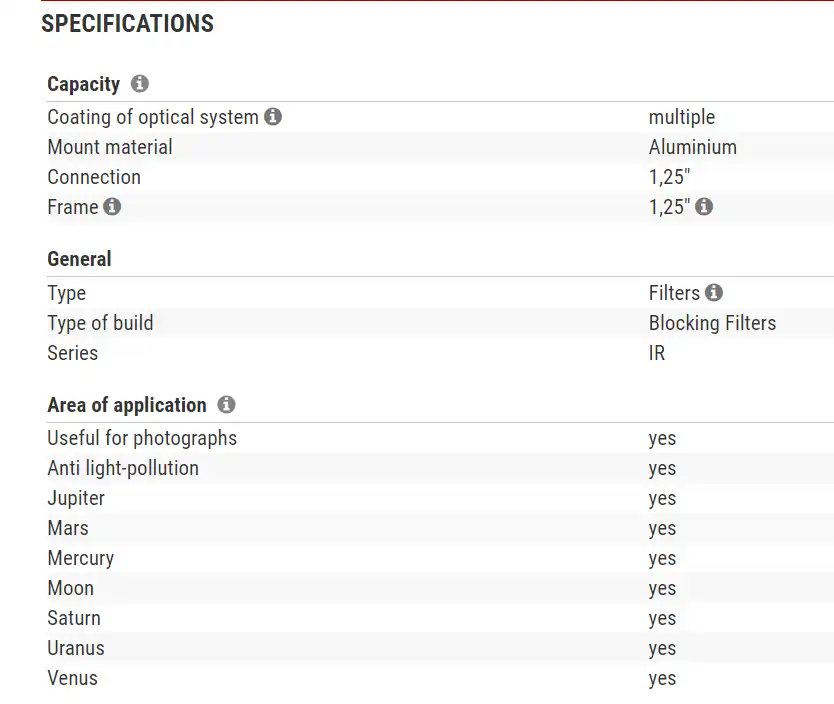Click the Saturn row label

74,618
